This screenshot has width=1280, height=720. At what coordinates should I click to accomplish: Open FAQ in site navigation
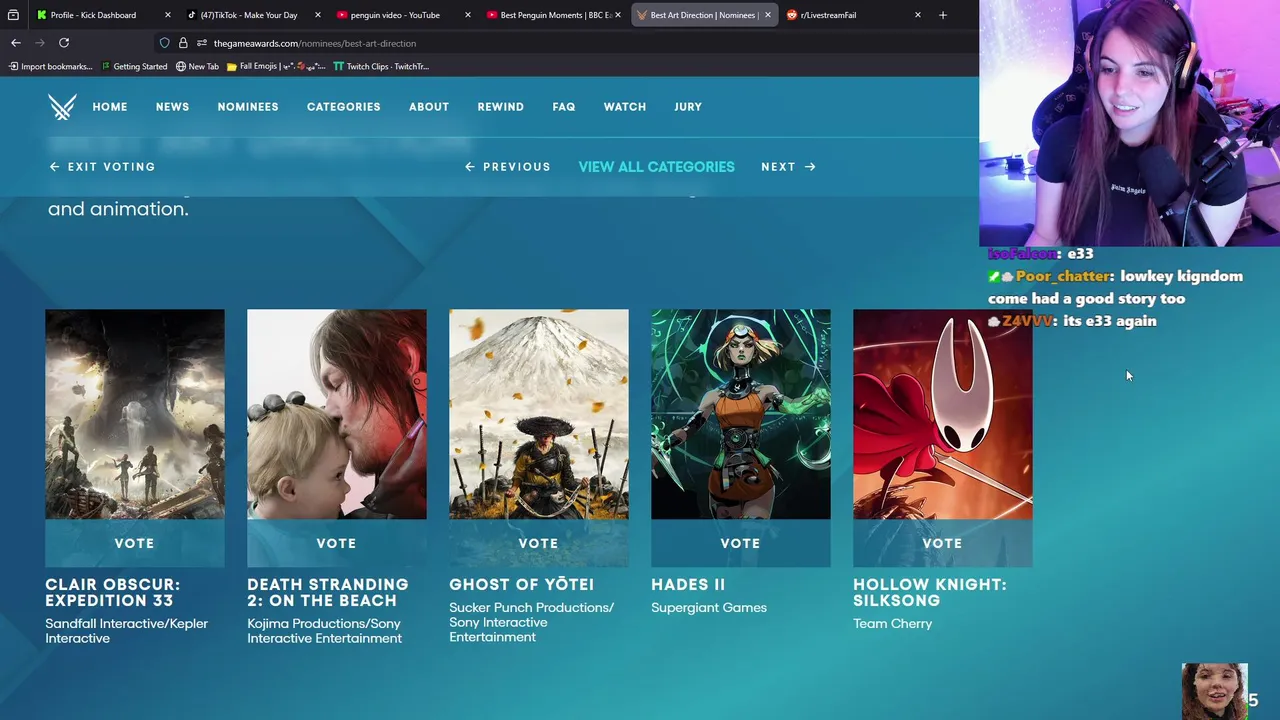tap(564, 107)
